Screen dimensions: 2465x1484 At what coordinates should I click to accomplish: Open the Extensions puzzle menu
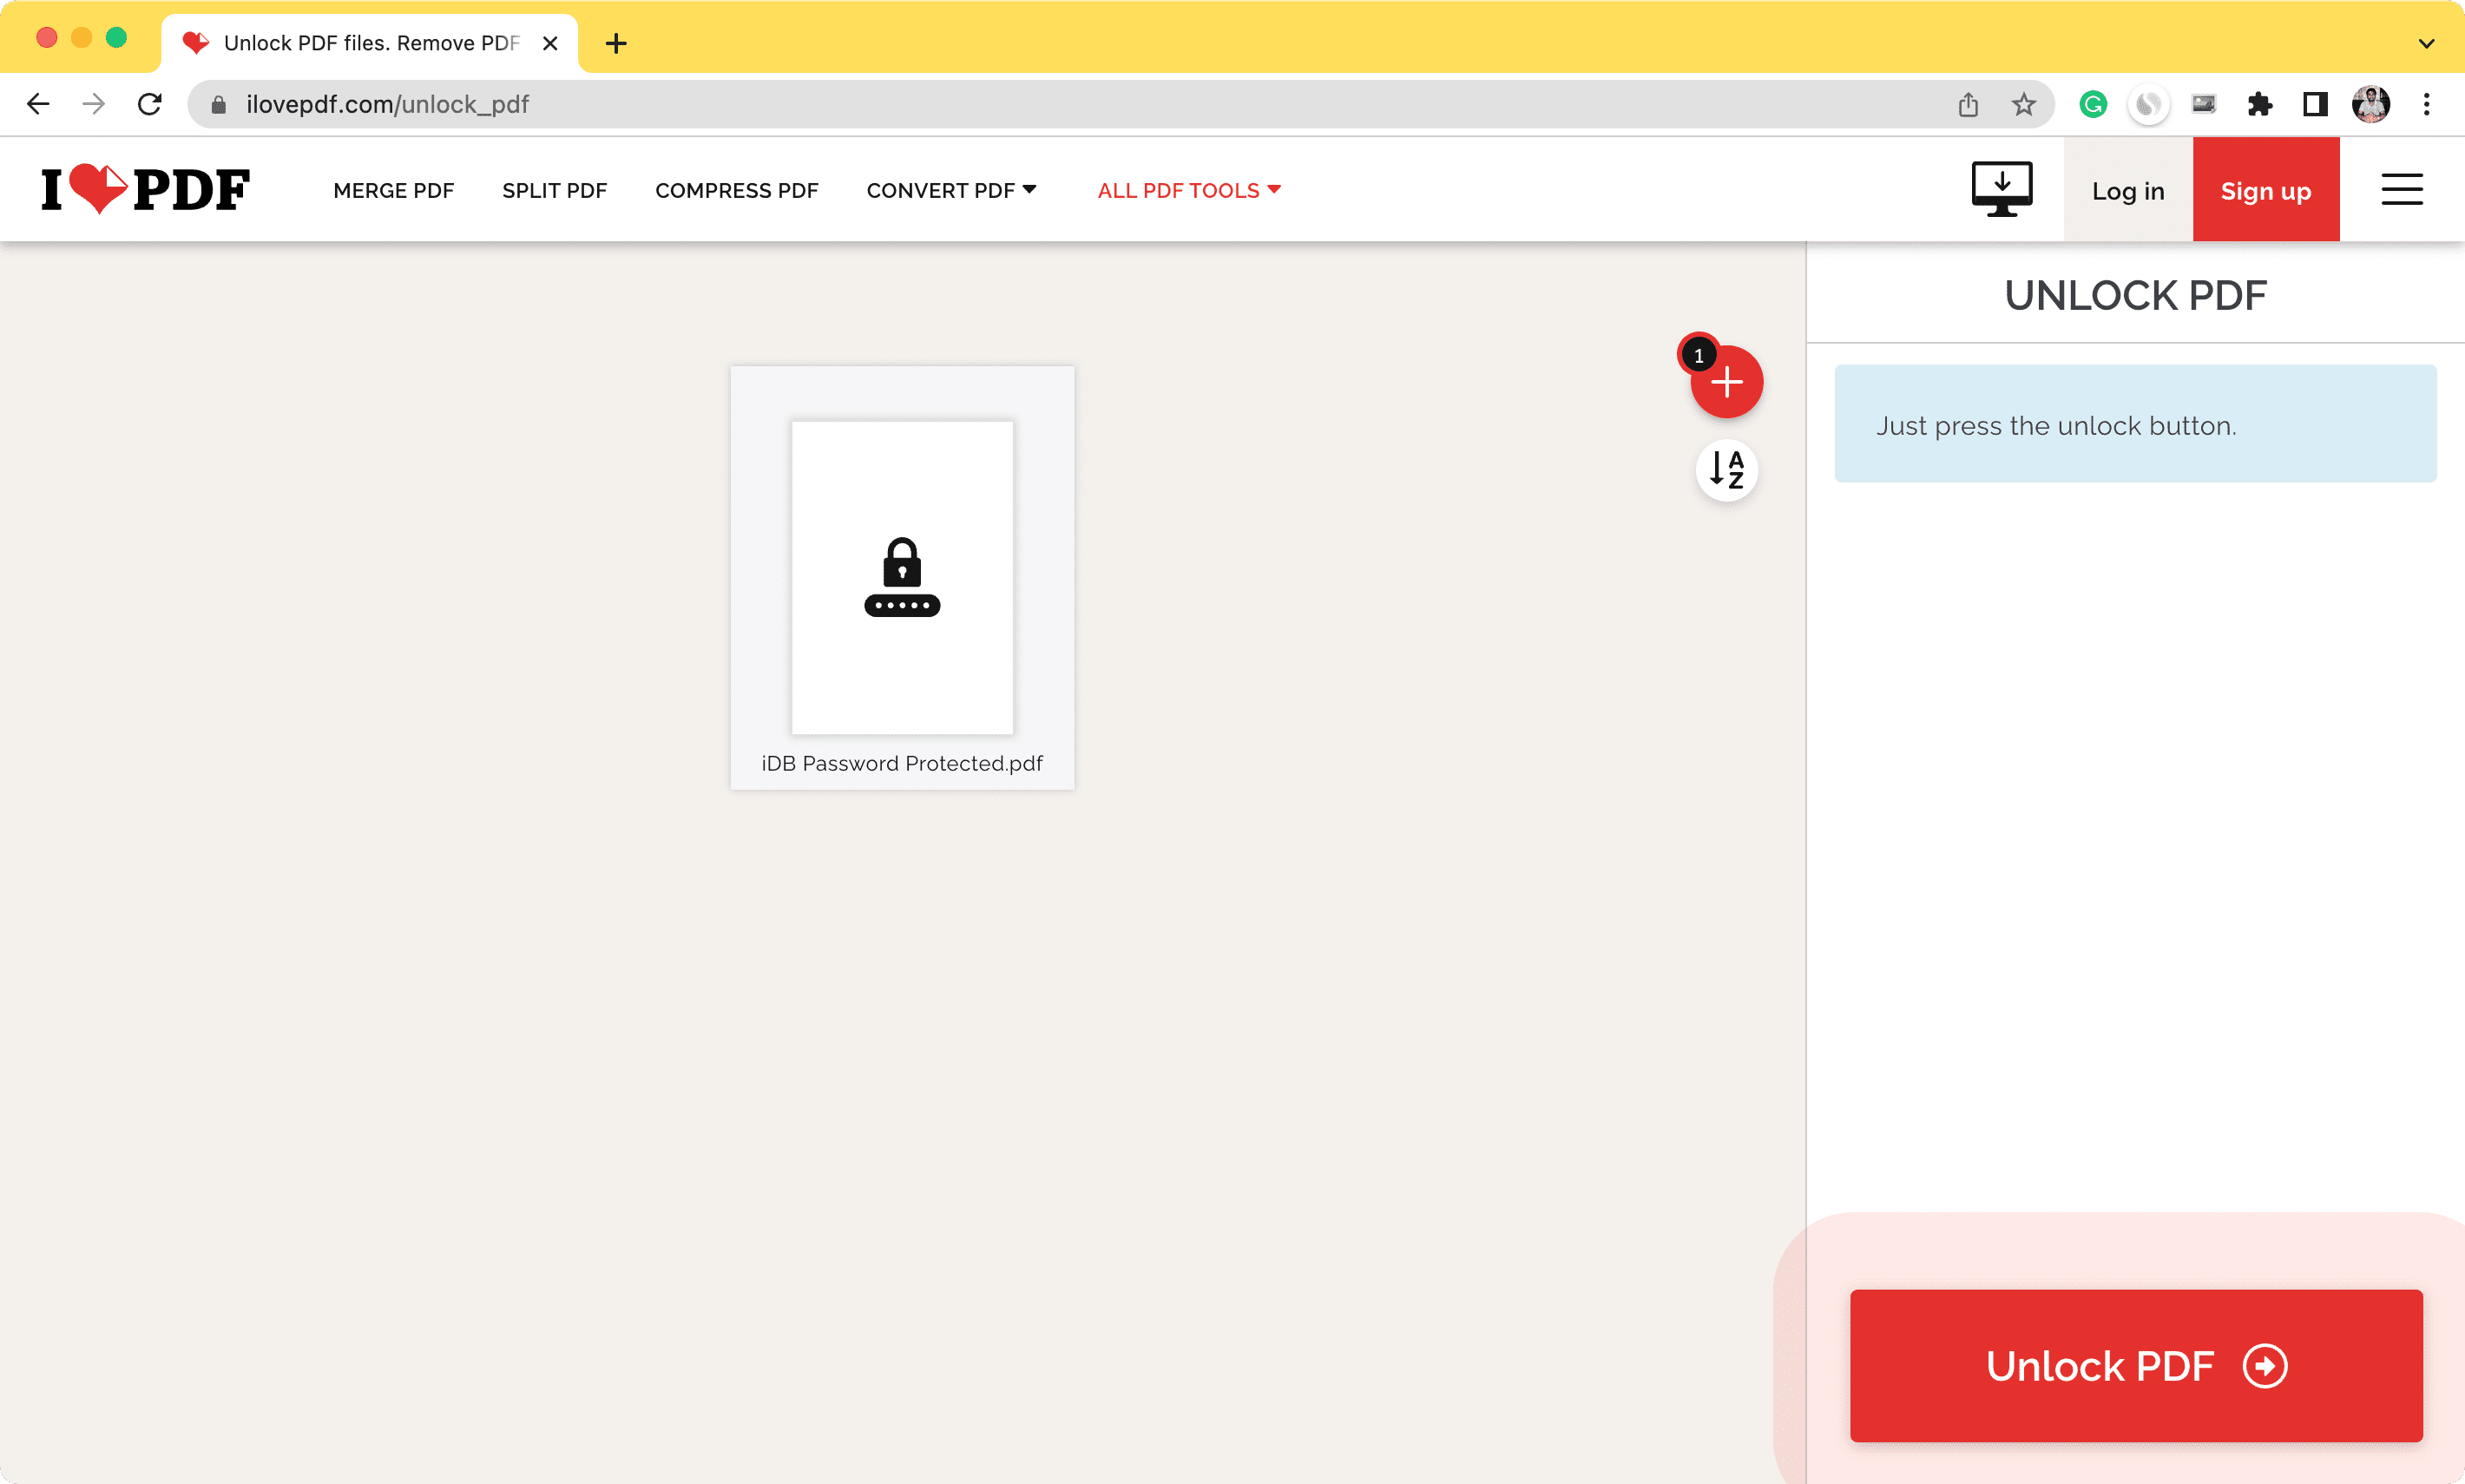click(2259, 104)
